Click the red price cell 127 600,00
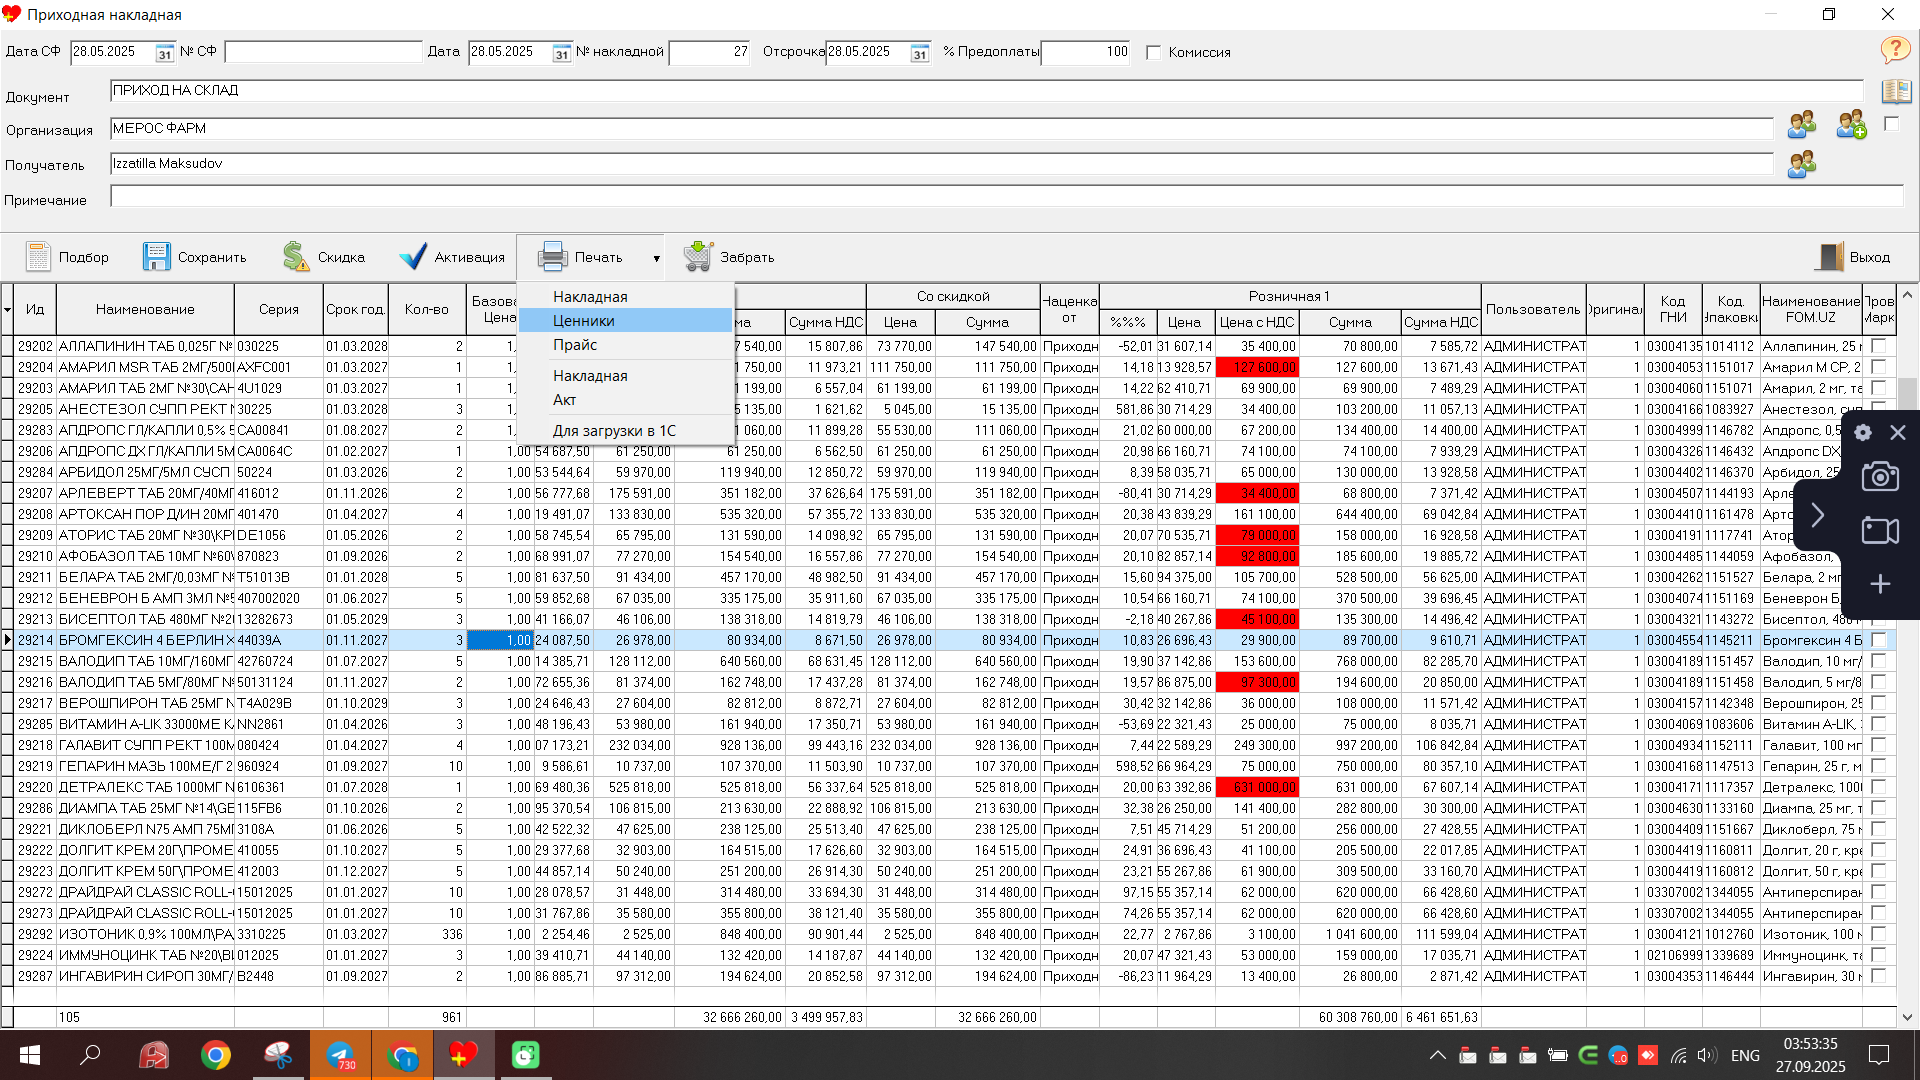1920x1080 pixels. pyautogui.click(x=1257, y=367)
